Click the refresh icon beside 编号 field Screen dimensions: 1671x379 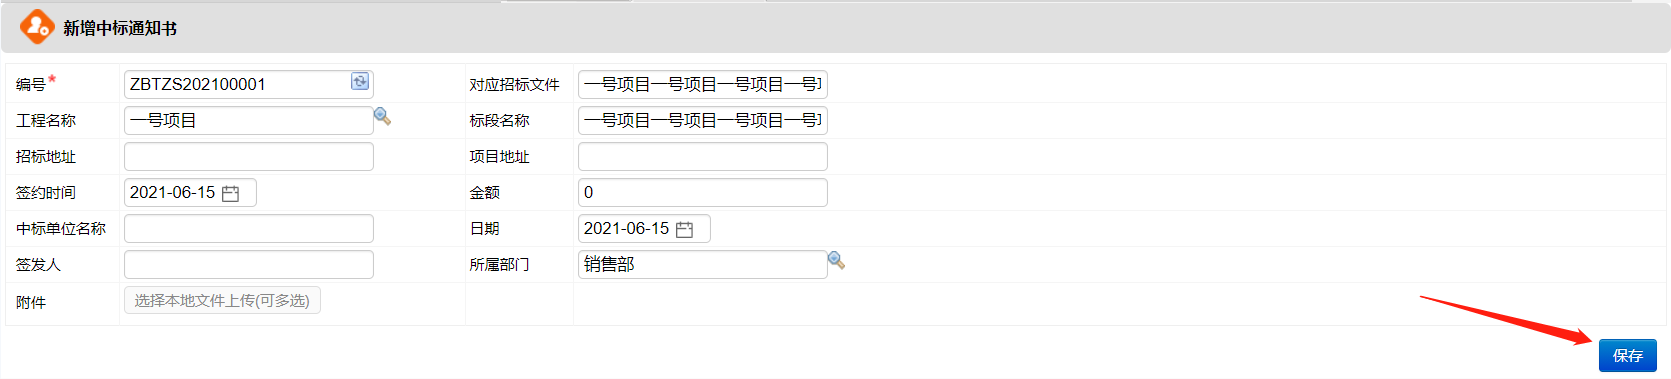(x=360, y=82)
